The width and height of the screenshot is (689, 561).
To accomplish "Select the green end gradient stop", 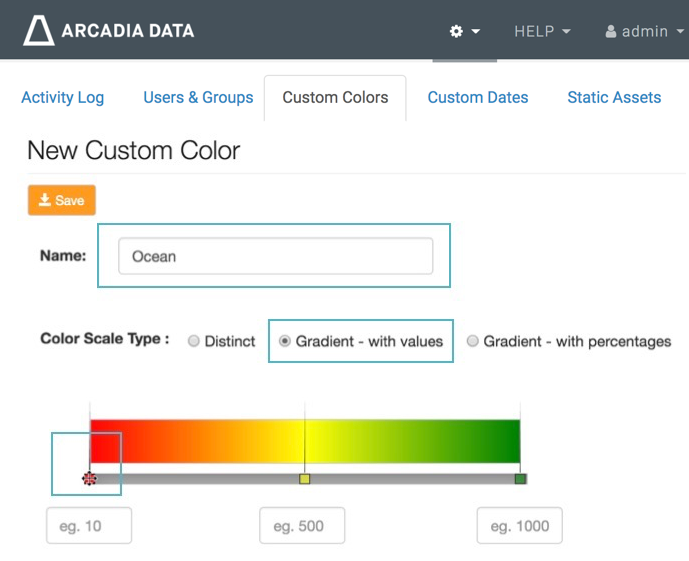I will tap(520, 479).
